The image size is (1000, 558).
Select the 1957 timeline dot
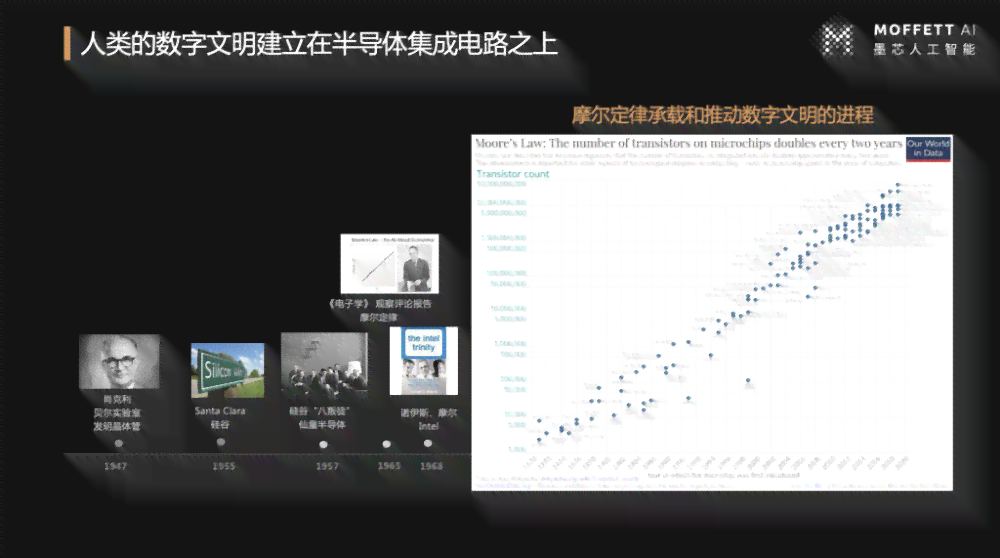323,444
